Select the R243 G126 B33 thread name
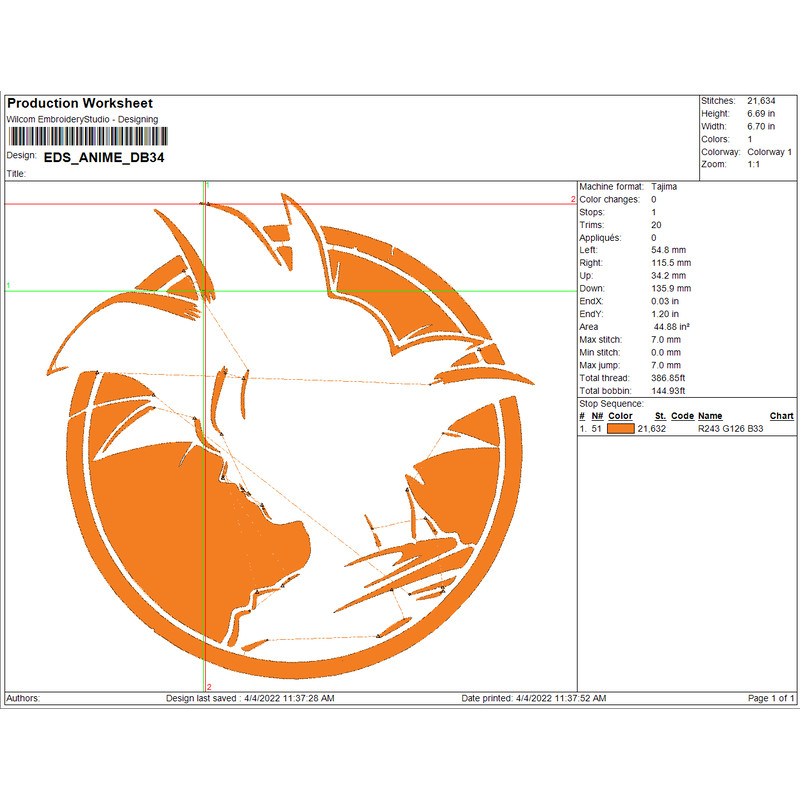Viewport: 800px width, 800px height. click(729, 428)
